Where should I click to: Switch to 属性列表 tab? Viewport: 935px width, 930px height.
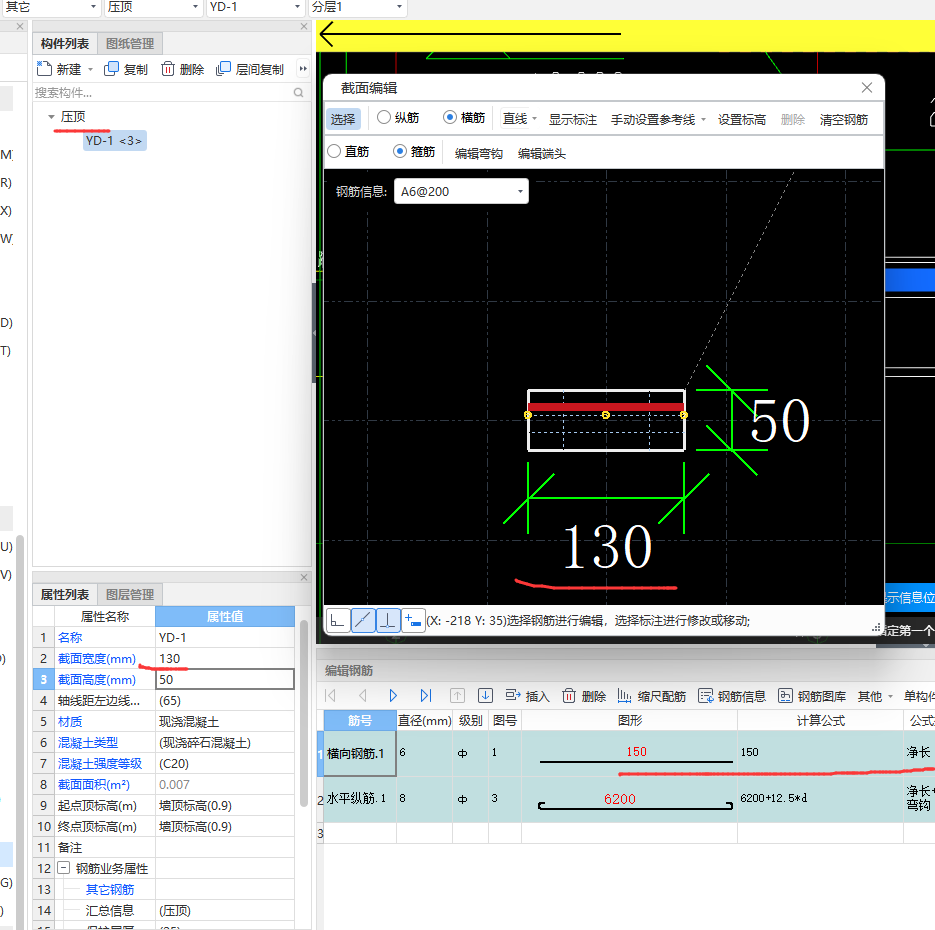pos(64,594)
